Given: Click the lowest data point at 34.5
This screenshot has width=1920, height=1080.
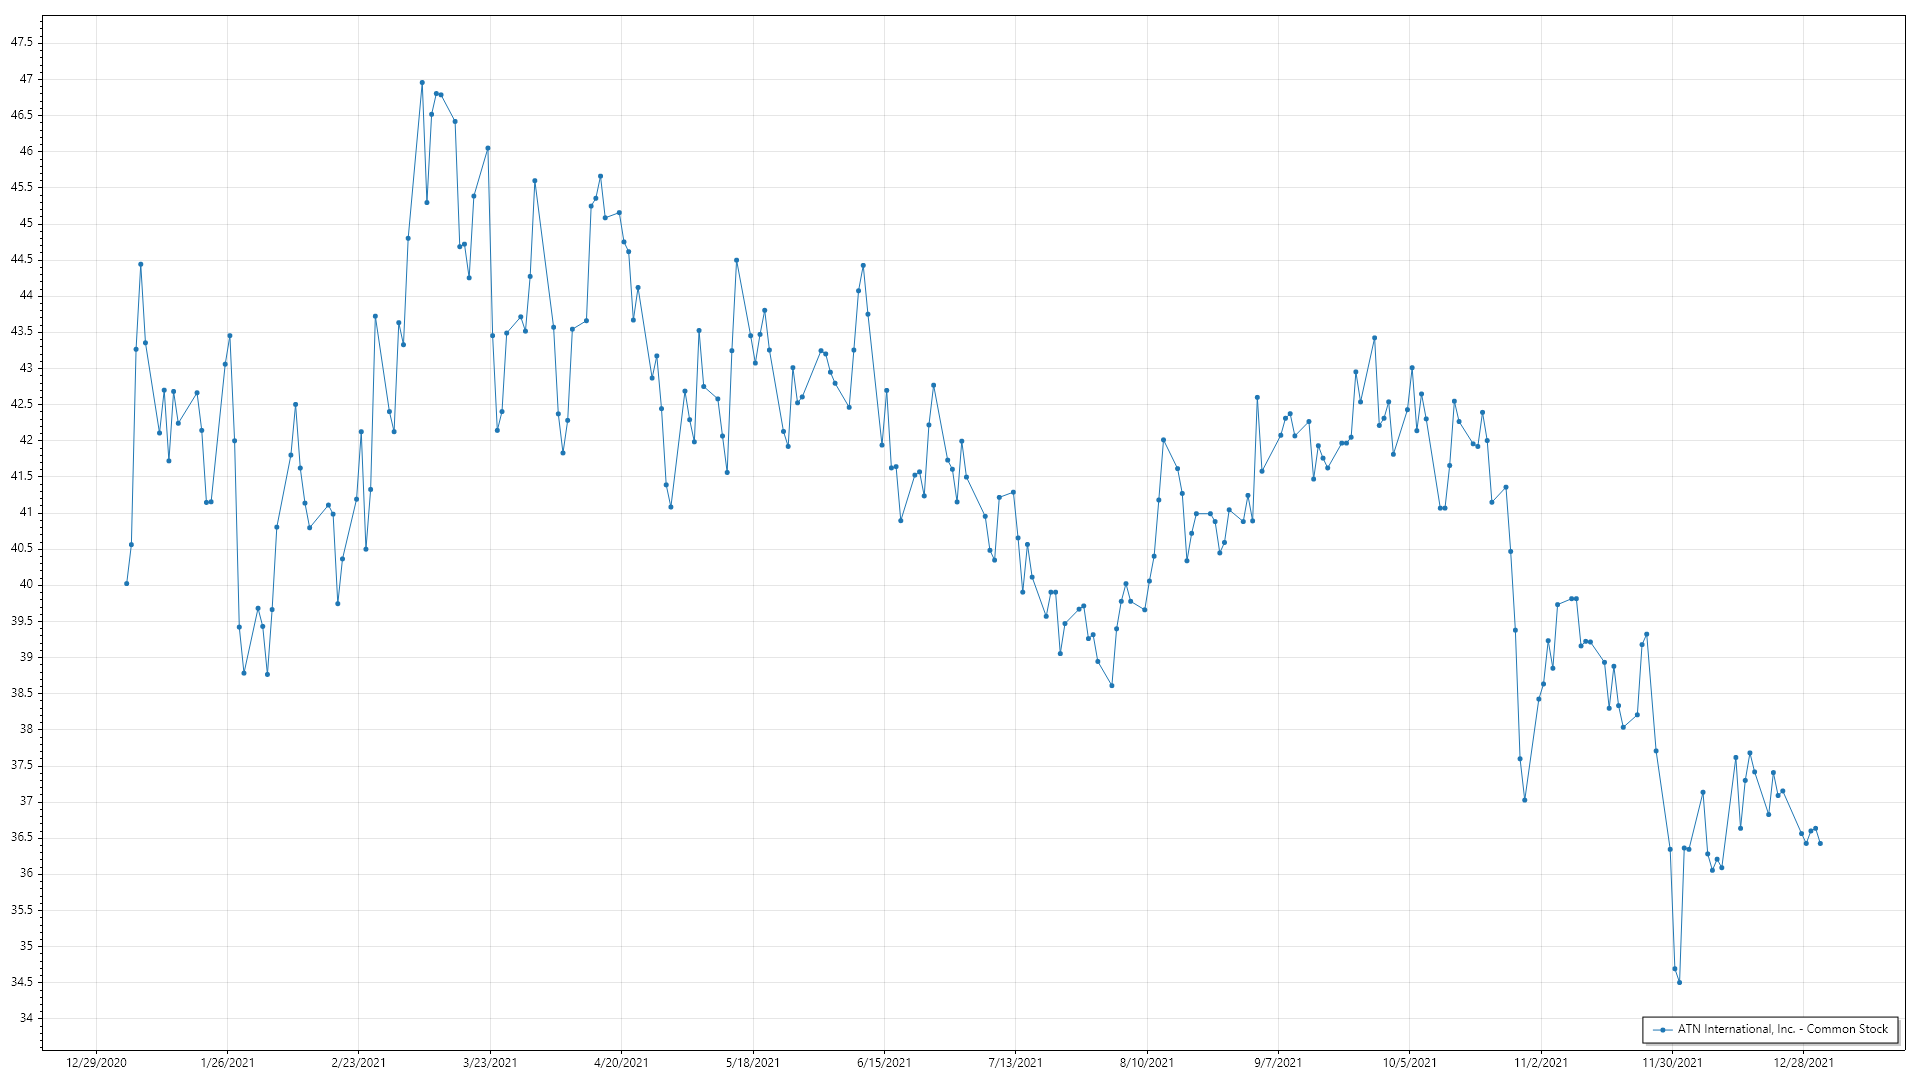Looking at the screenshot, I should tap(1679, 983).
